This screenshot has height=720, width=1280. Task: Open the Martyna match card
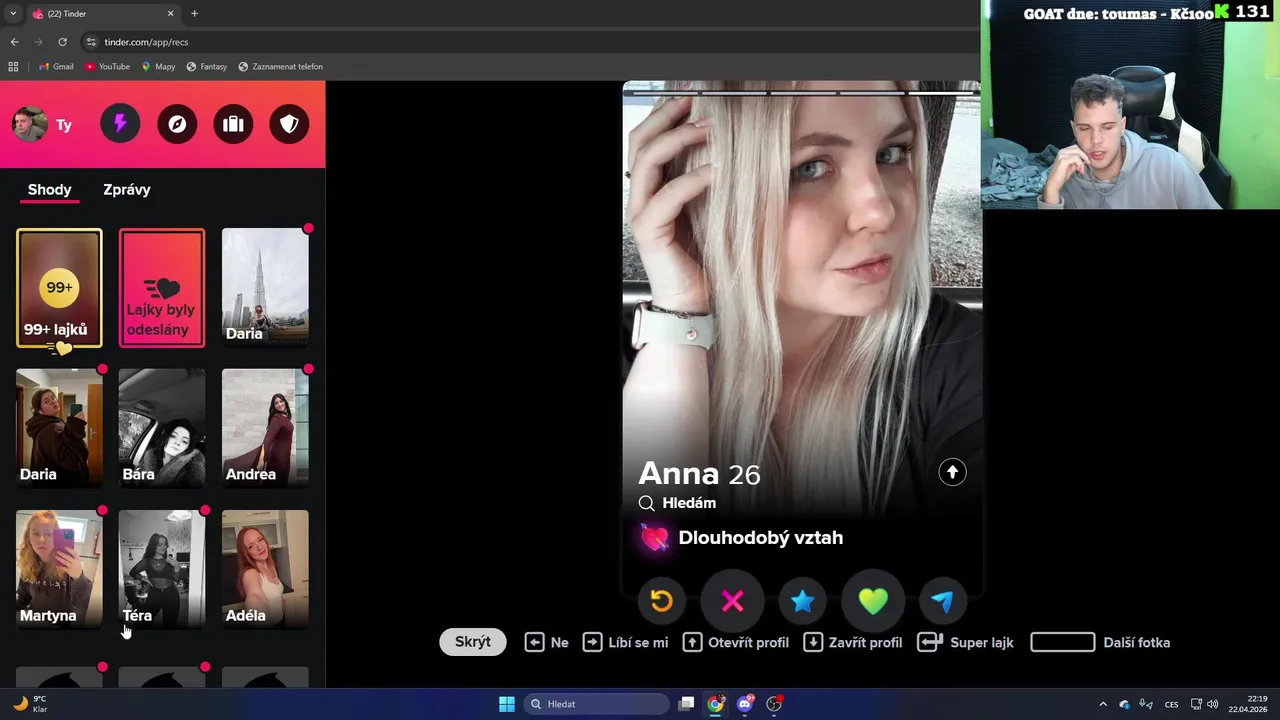[x=59, y=569]
